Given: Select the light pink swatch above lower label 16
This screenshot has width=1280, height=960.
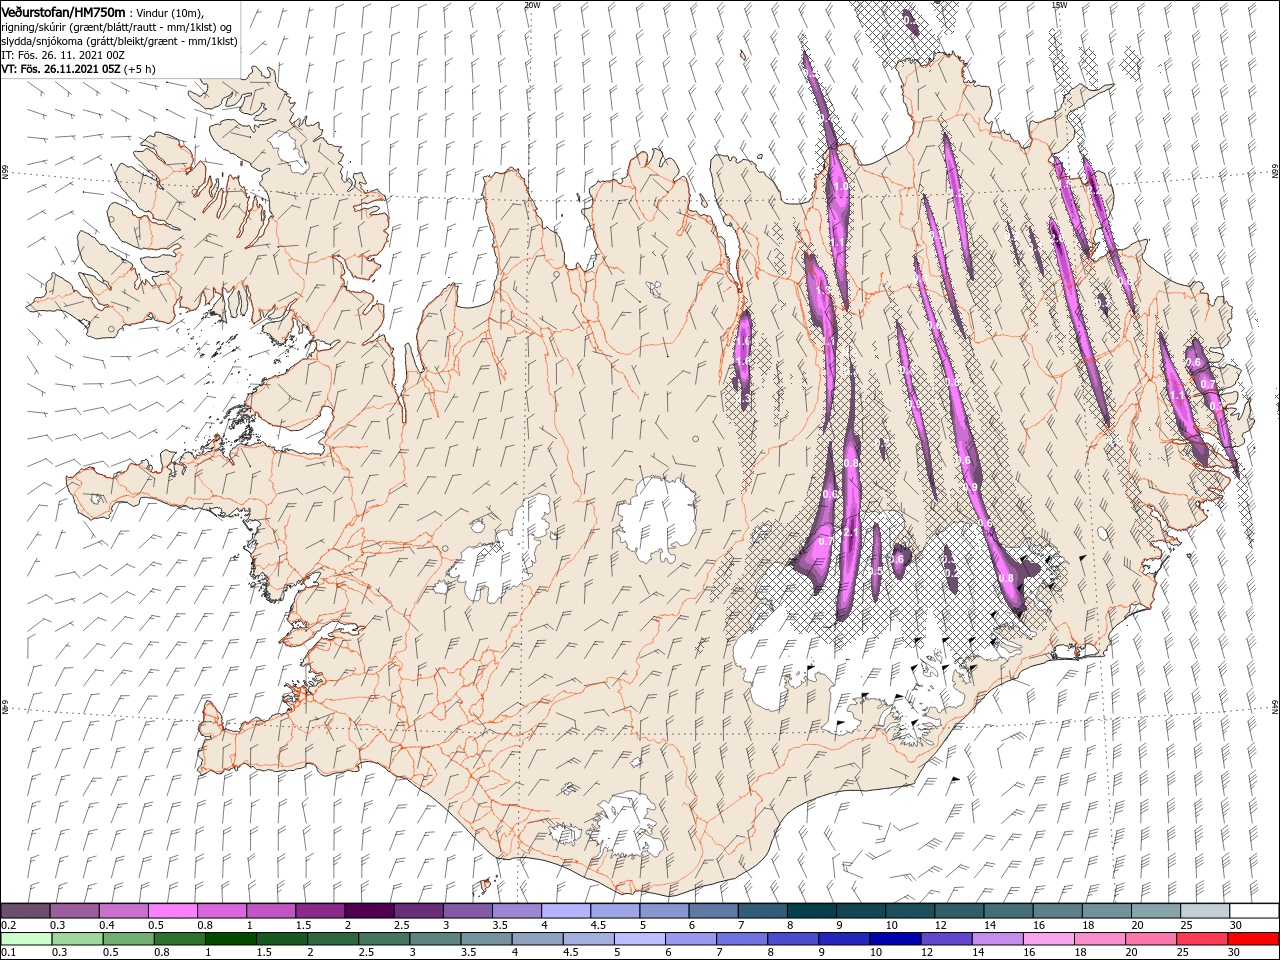Looking at the screenshot, I should pyautogui.click(x=1049, y=939).
